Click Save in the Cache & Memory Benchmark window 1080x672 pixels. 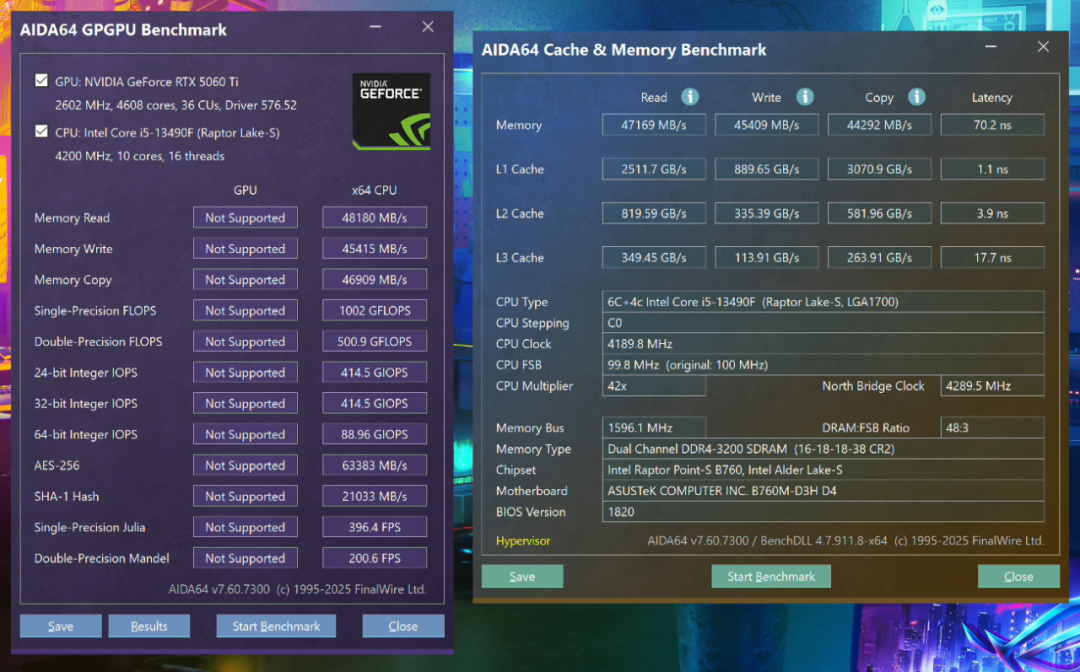pyautogui.click(x=522, y=576)
